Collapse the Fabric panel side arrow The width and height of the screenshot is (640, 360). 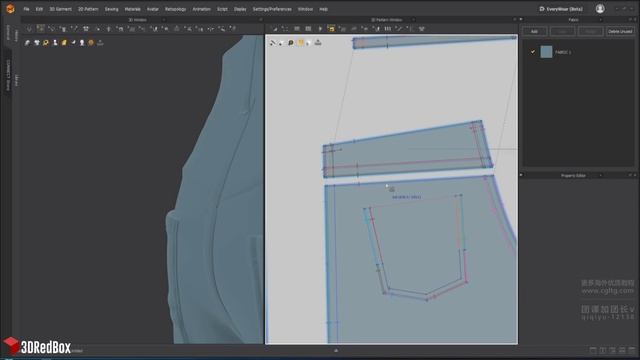(x=521, y=20)
